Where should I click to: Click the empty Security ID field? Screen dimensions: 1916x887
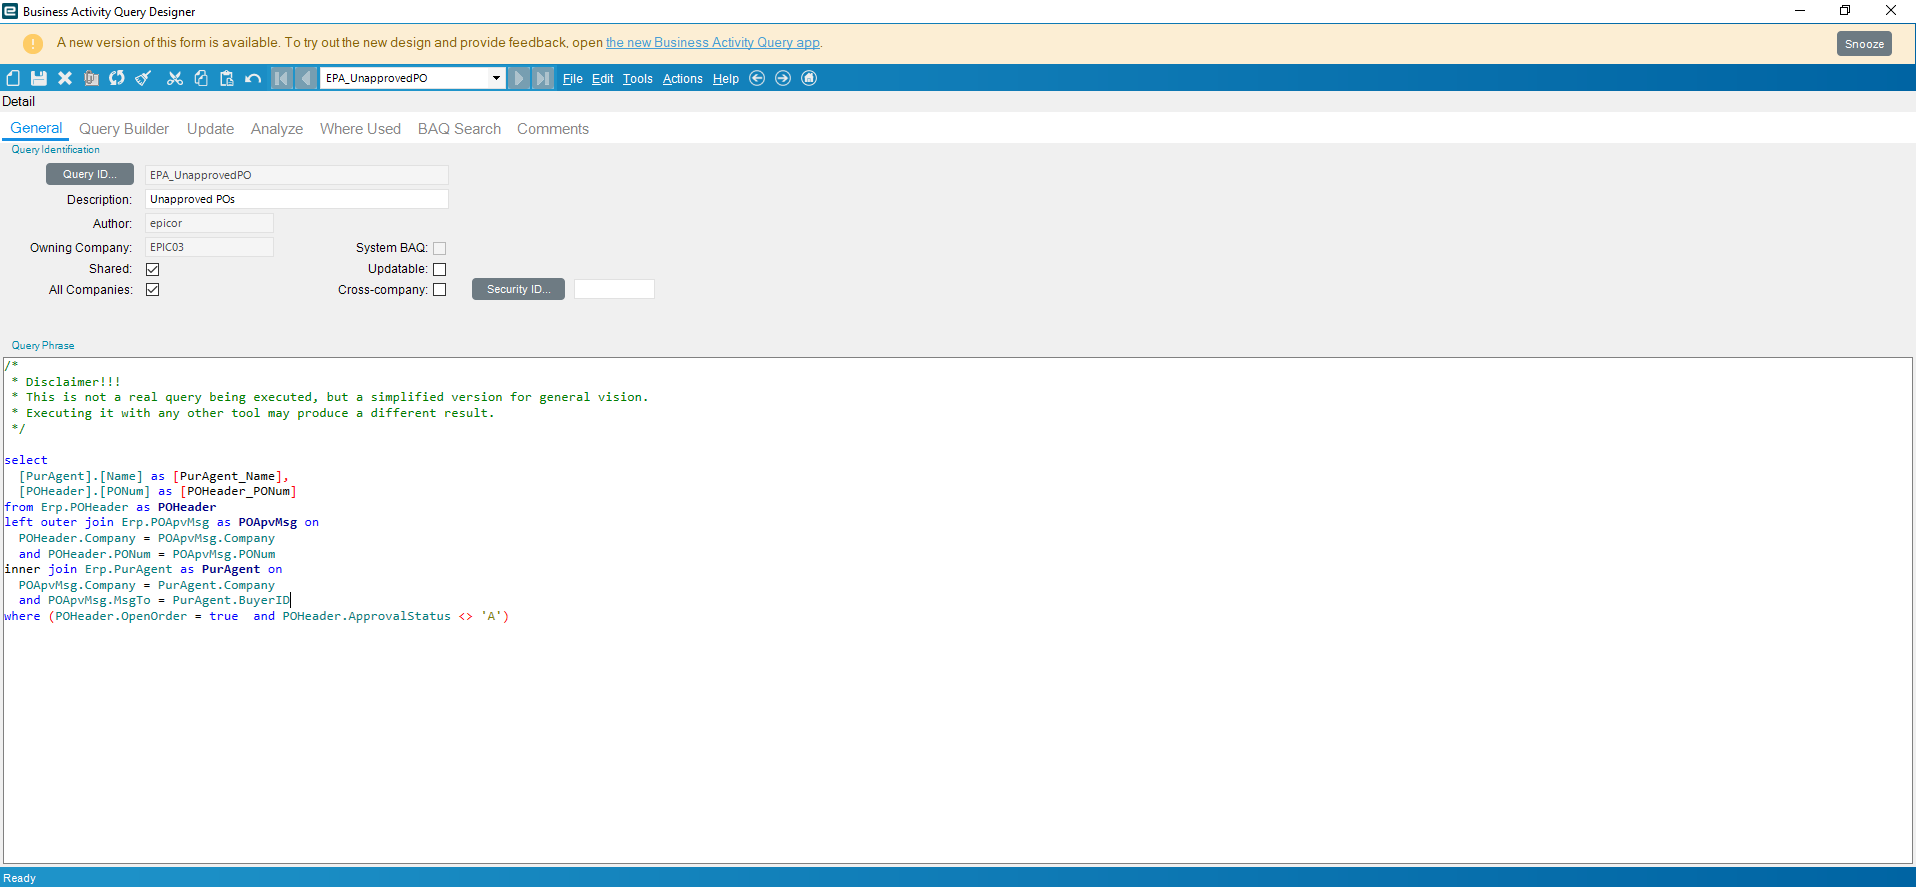(x=614, y=289)
